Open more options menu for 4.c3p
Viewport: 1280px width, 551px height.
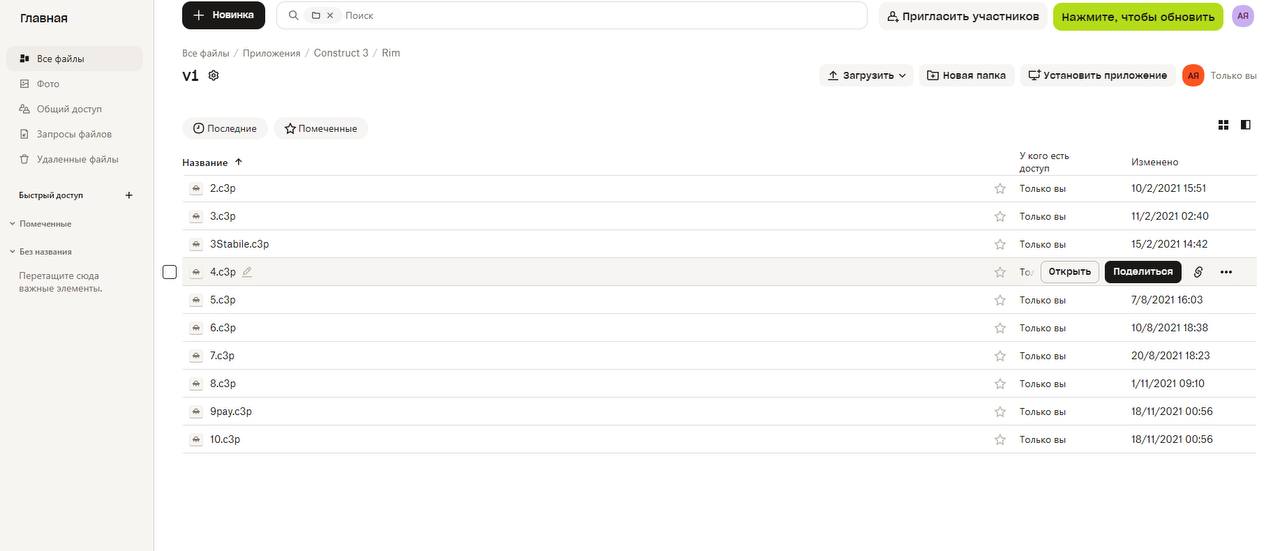1226,272
